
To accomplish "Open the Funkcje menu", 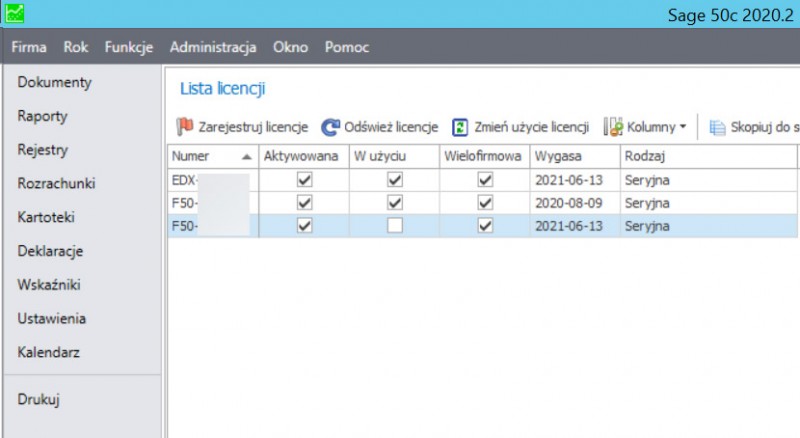I will (x=129, y=47).
